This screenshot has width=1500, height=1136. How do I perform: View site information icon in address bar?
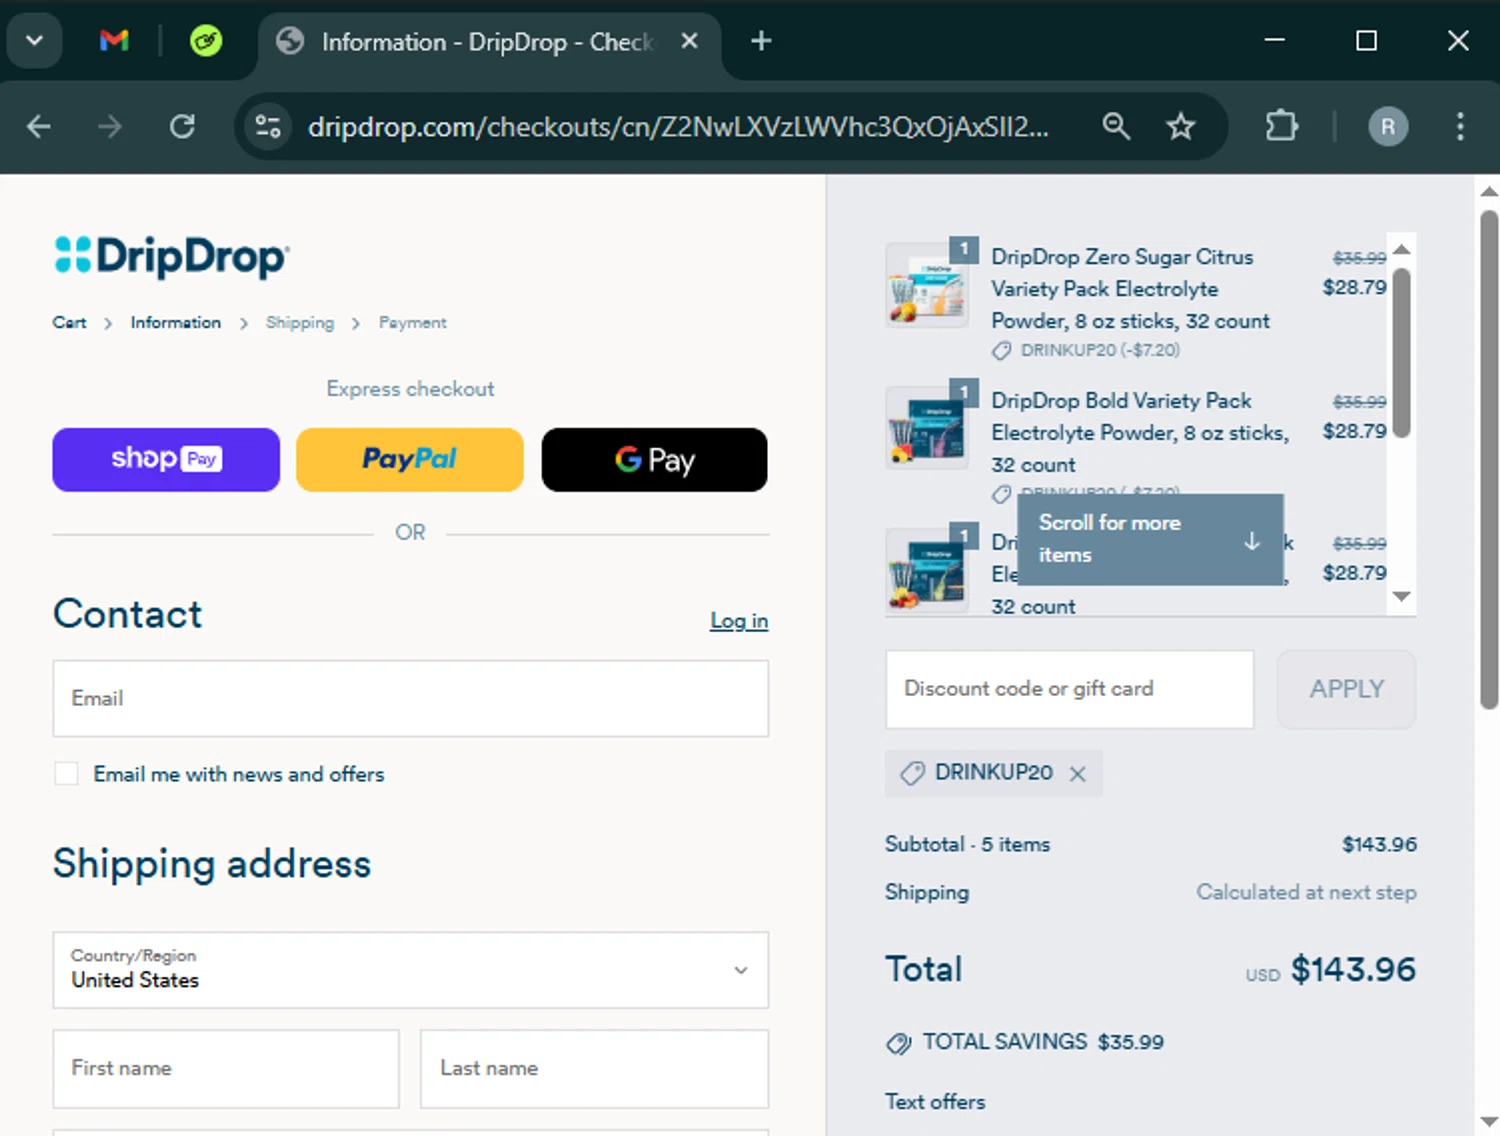pyautogui.click(x=268, y=127)
